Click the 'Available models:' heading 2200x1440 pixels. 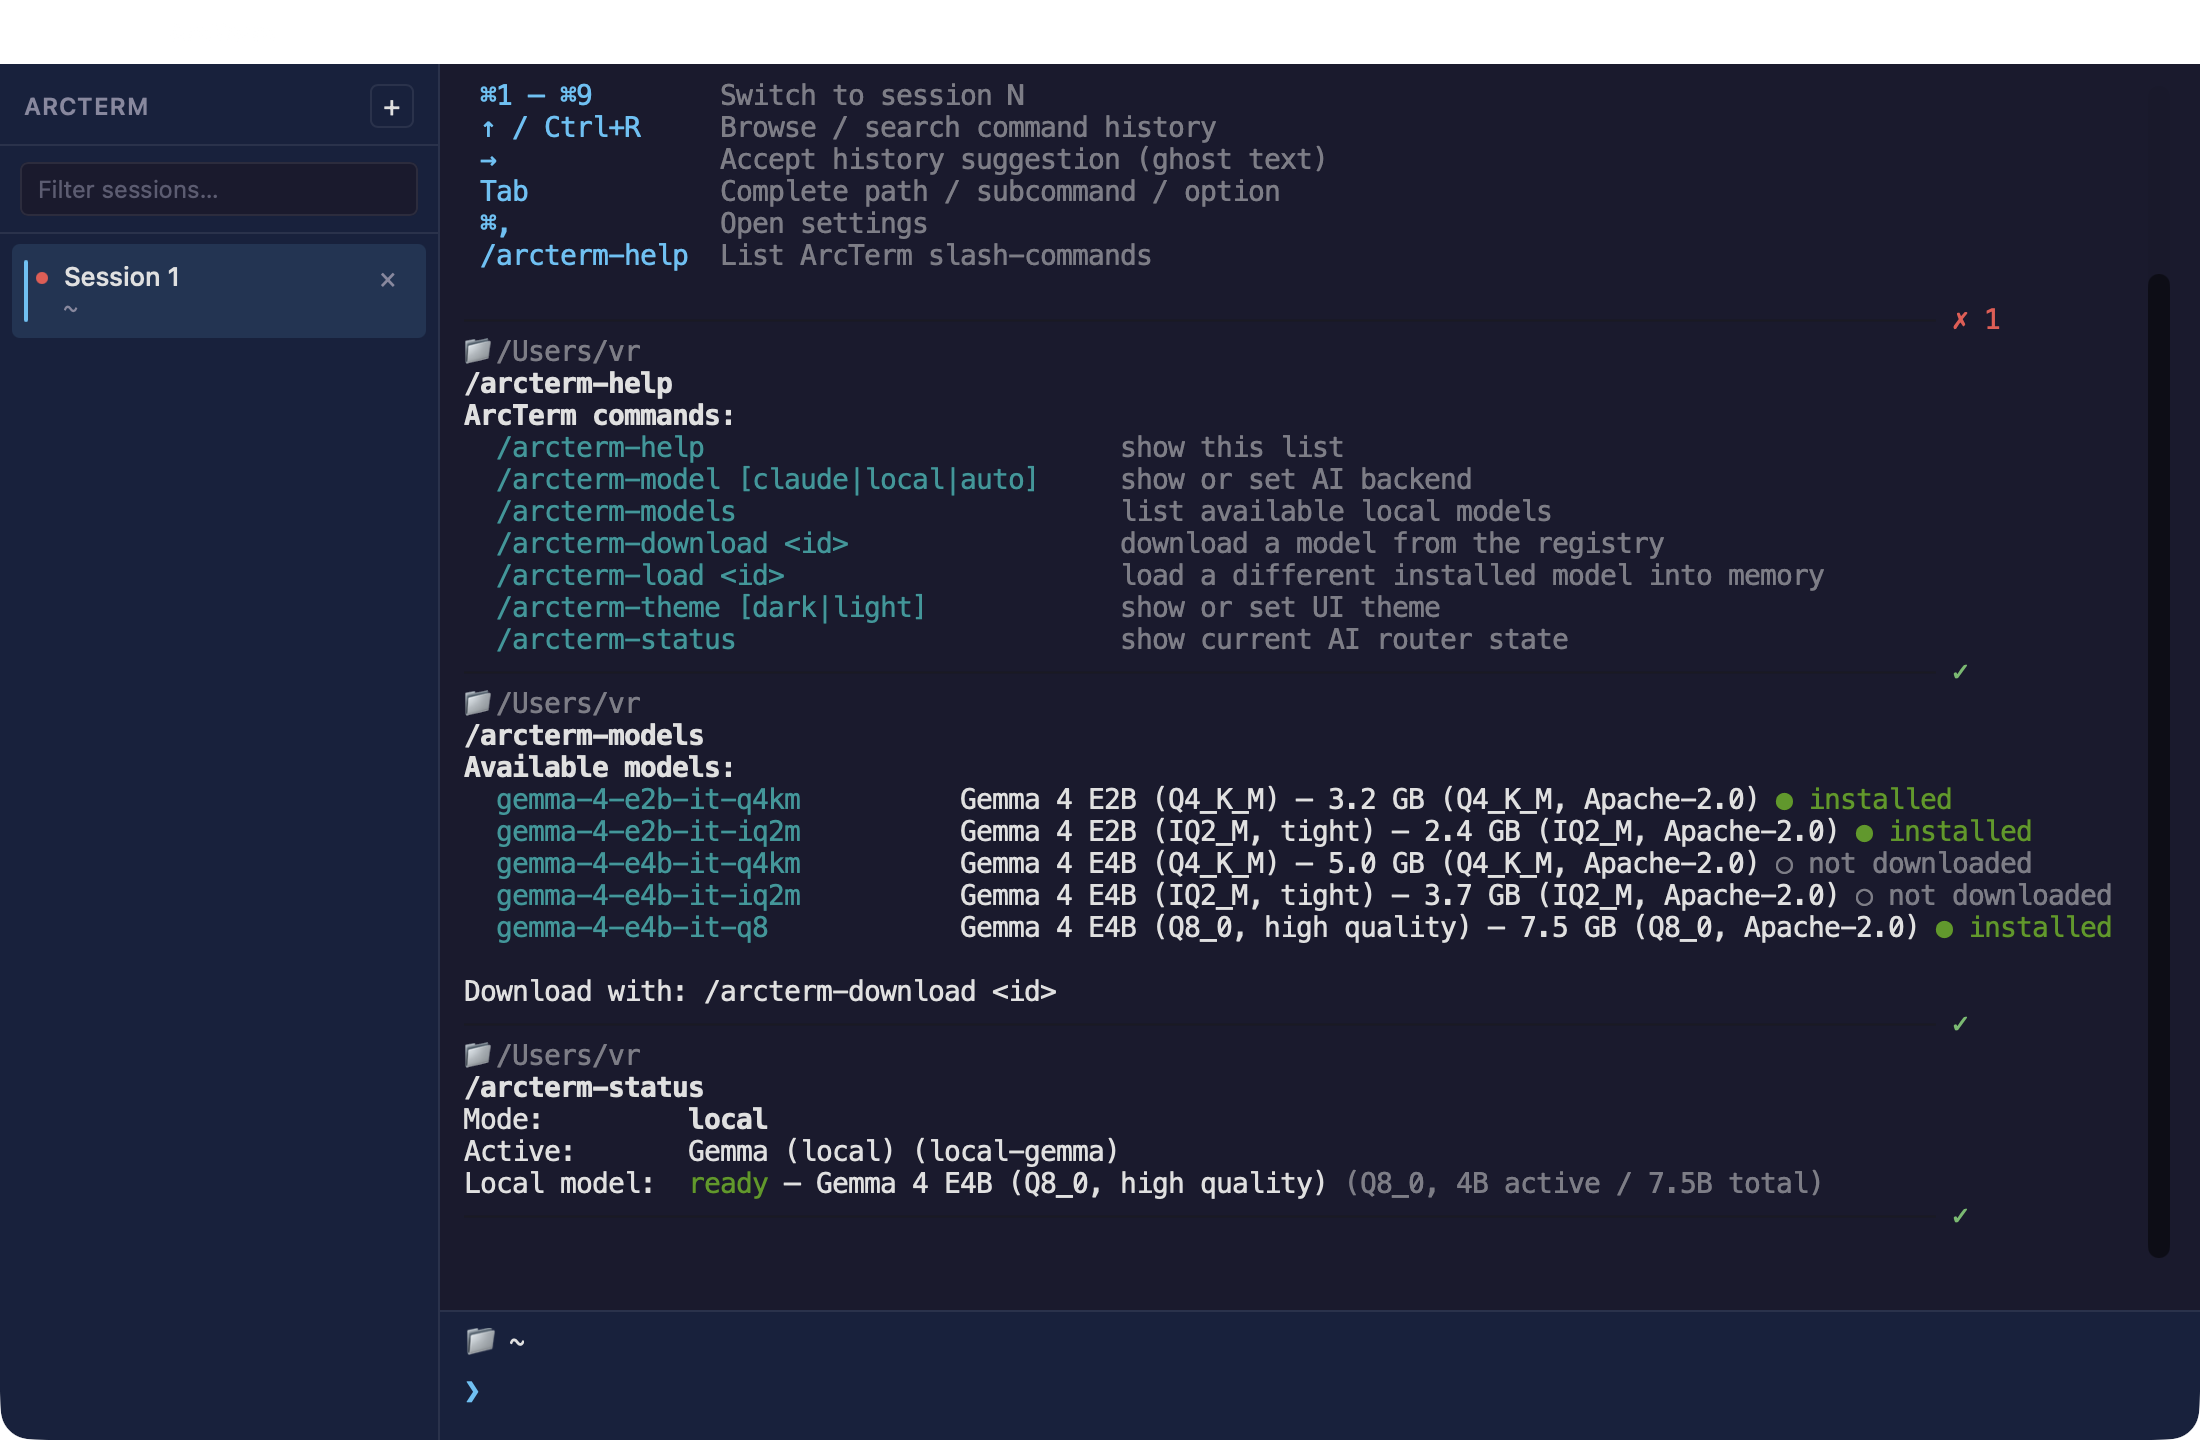(599, 768)
